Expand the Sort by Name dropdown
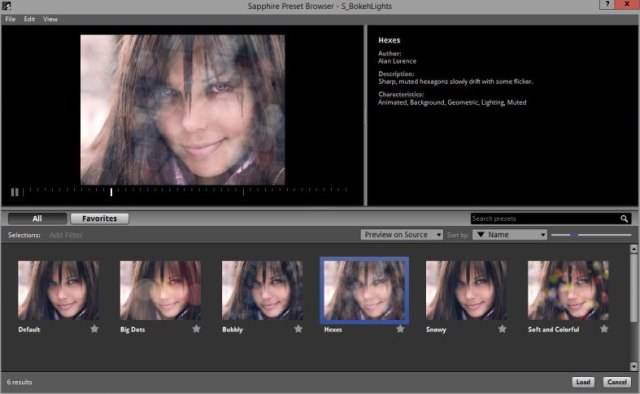Screen dimensions: 640x394 coord(510,235)
